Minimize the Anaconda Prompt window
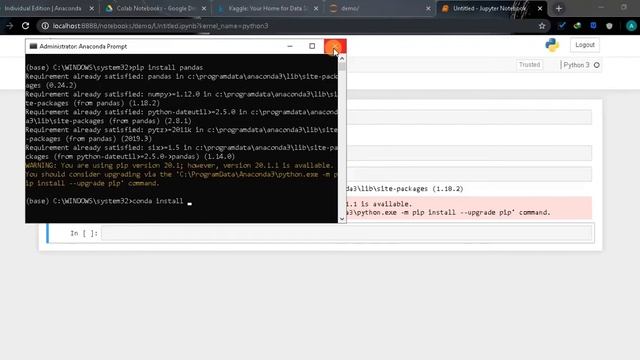Screen dimensions: 640x360 [290, 46]
